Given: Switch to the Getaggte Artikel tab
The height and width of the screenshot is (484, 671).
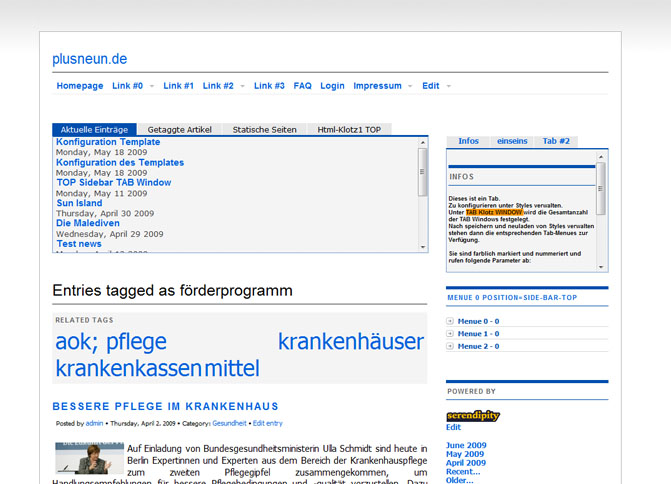Looking at the screenshot, I should [179, 130].
